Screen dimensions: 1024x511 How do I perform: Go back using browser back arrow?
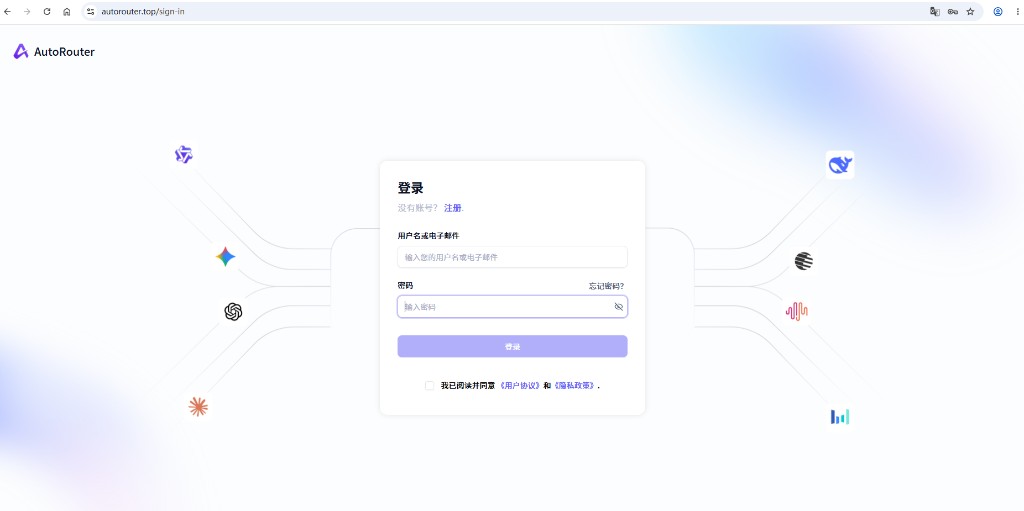(x=8, y=12)
